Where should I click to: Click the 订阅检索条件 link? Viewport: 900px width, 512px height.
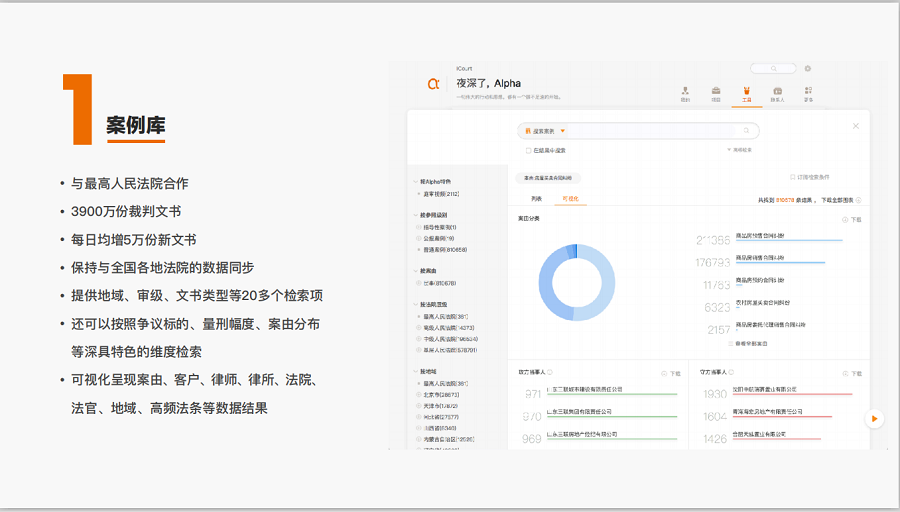coord(813,177)
